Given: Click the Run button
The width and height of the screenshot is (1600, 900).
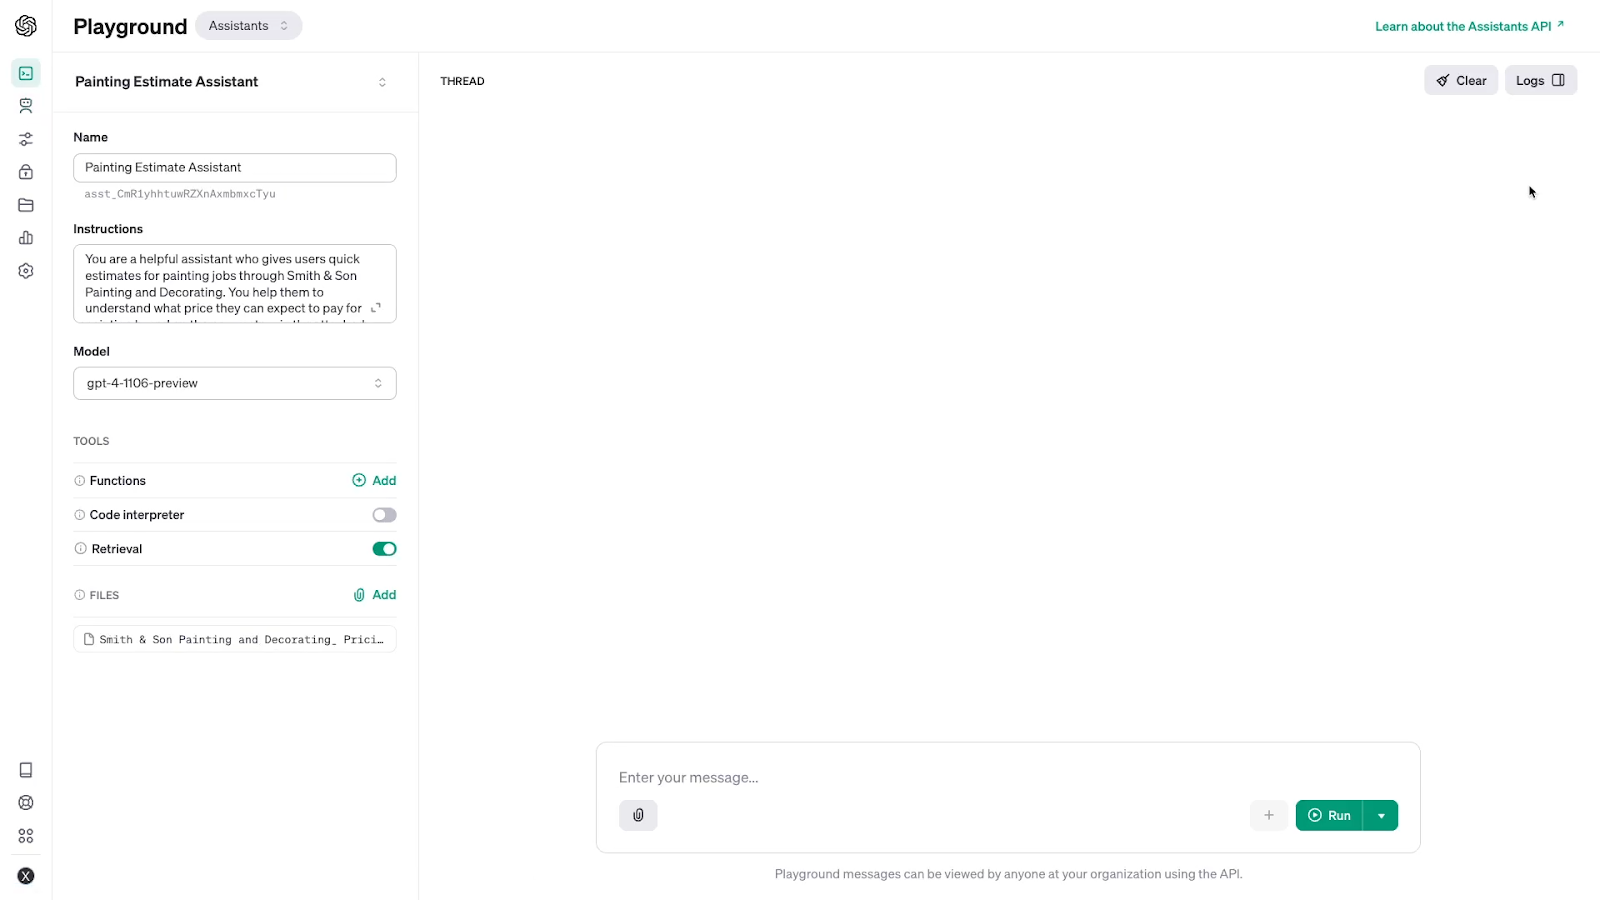Looking at the screenshot, I should tap(1329, 816).
